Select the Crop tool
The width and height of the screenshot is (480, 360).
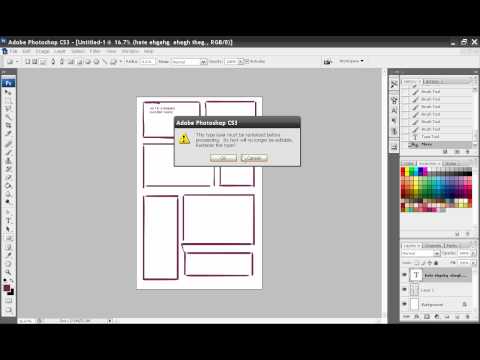[x=9, y=125]
